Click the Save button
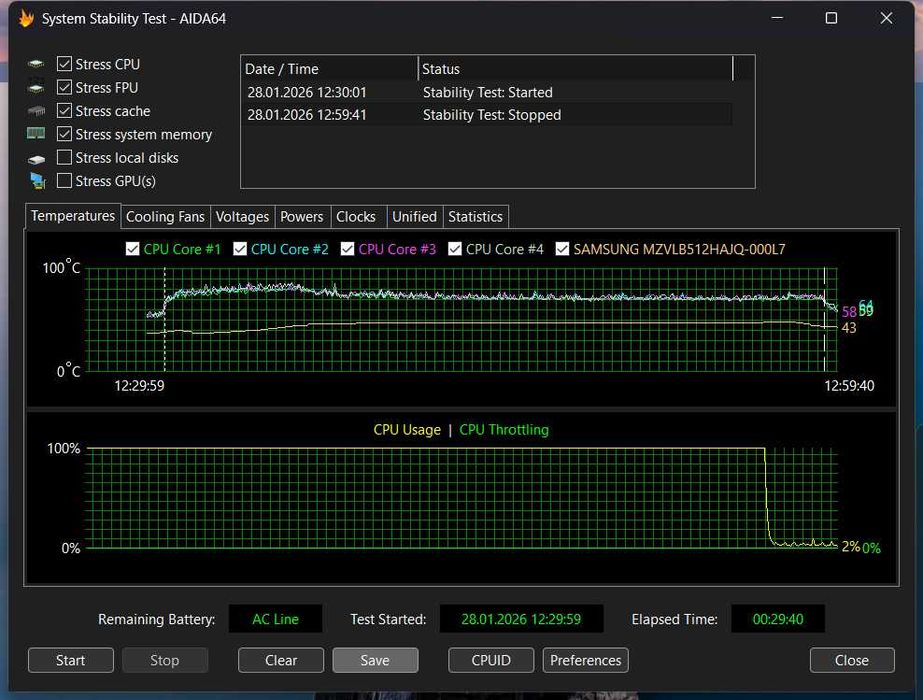The height and width of the screenshot is (700, 923). point(375,660)
